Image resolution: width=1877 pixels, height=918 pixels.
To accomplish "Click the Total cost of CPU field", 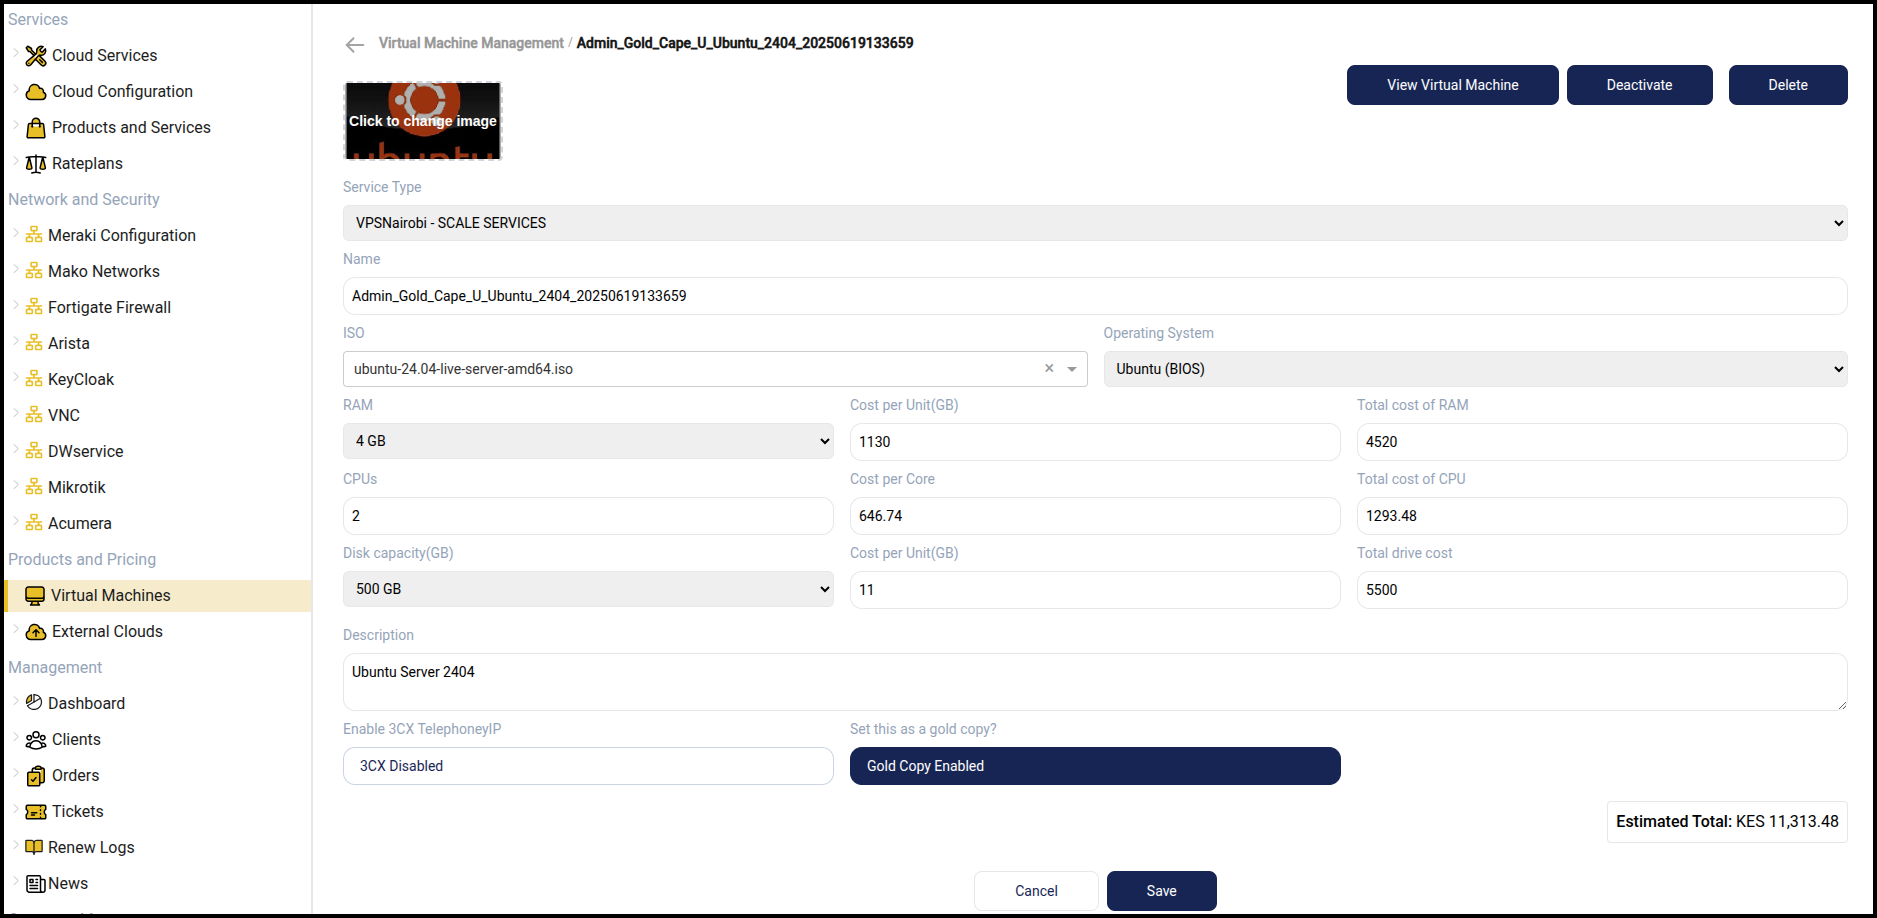I will [x=1602, y=516].
